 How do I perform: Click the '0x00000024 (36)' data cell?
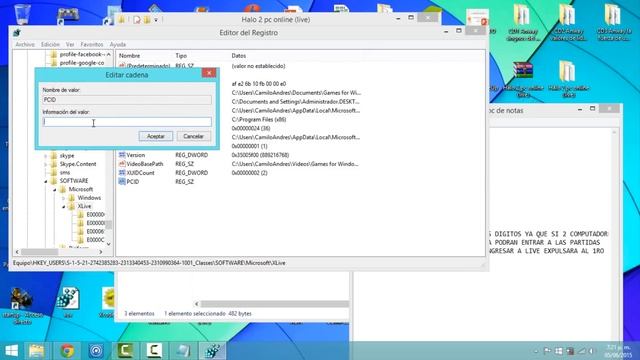tap(251, 129)
